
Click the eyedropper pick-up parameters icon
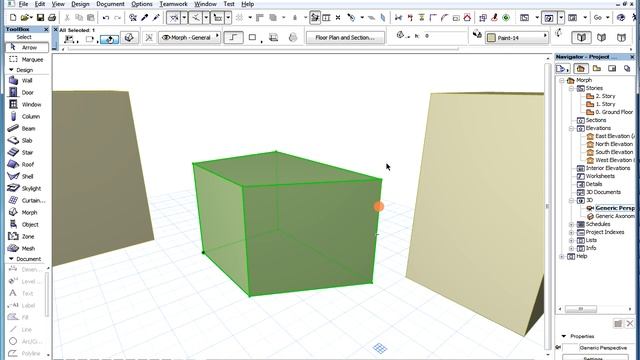pyautogui.click(x=144, y=18)
